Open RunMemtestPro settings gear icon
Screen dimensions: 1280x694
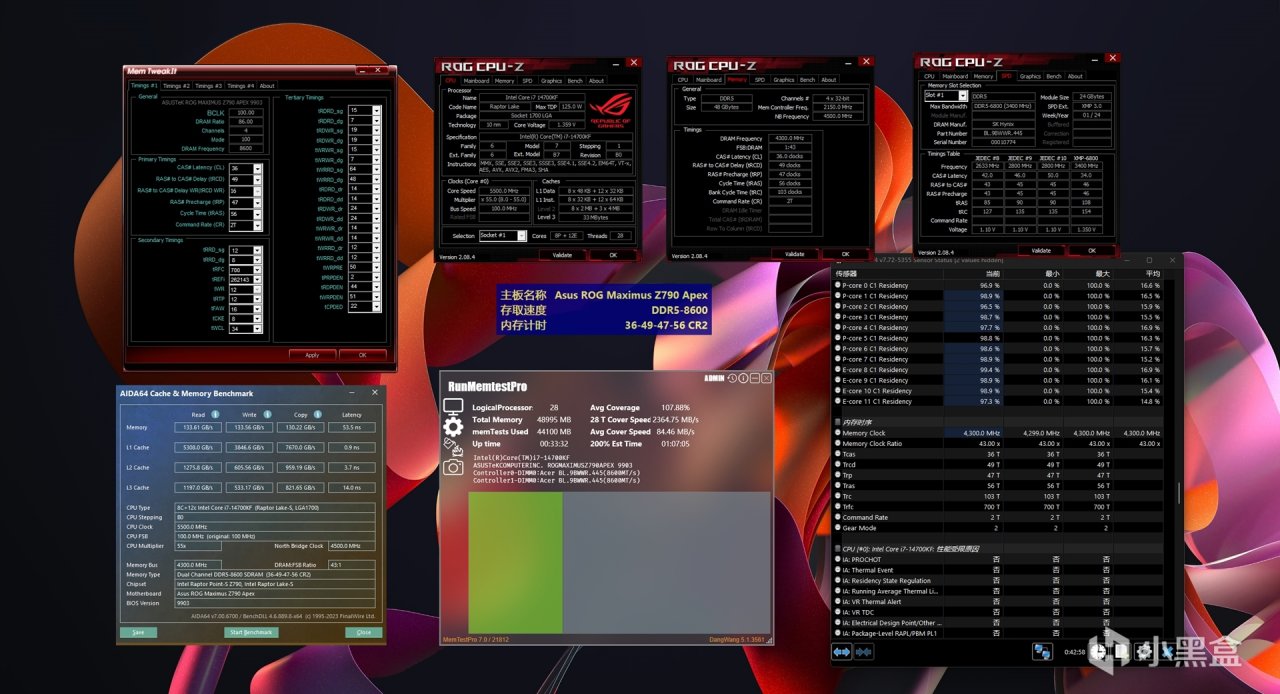453,429
